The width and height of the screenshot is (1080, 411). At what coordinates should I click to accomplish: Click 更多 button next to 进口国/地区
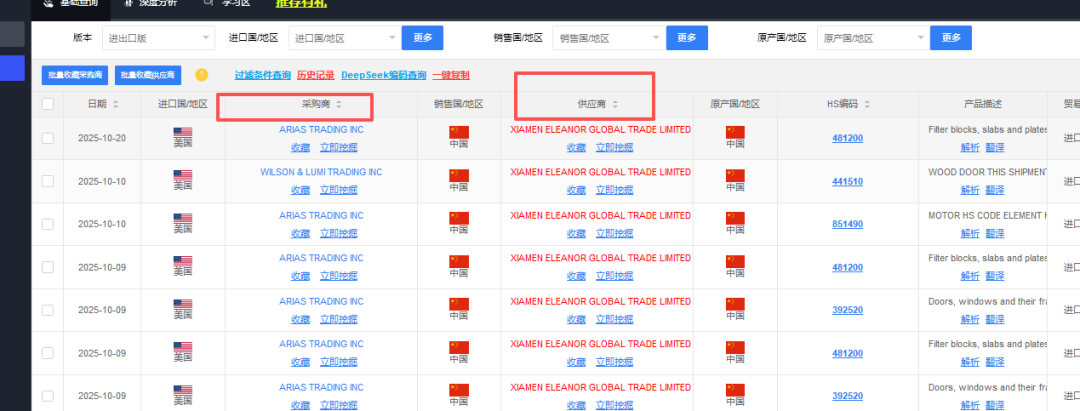pos(422,38)
